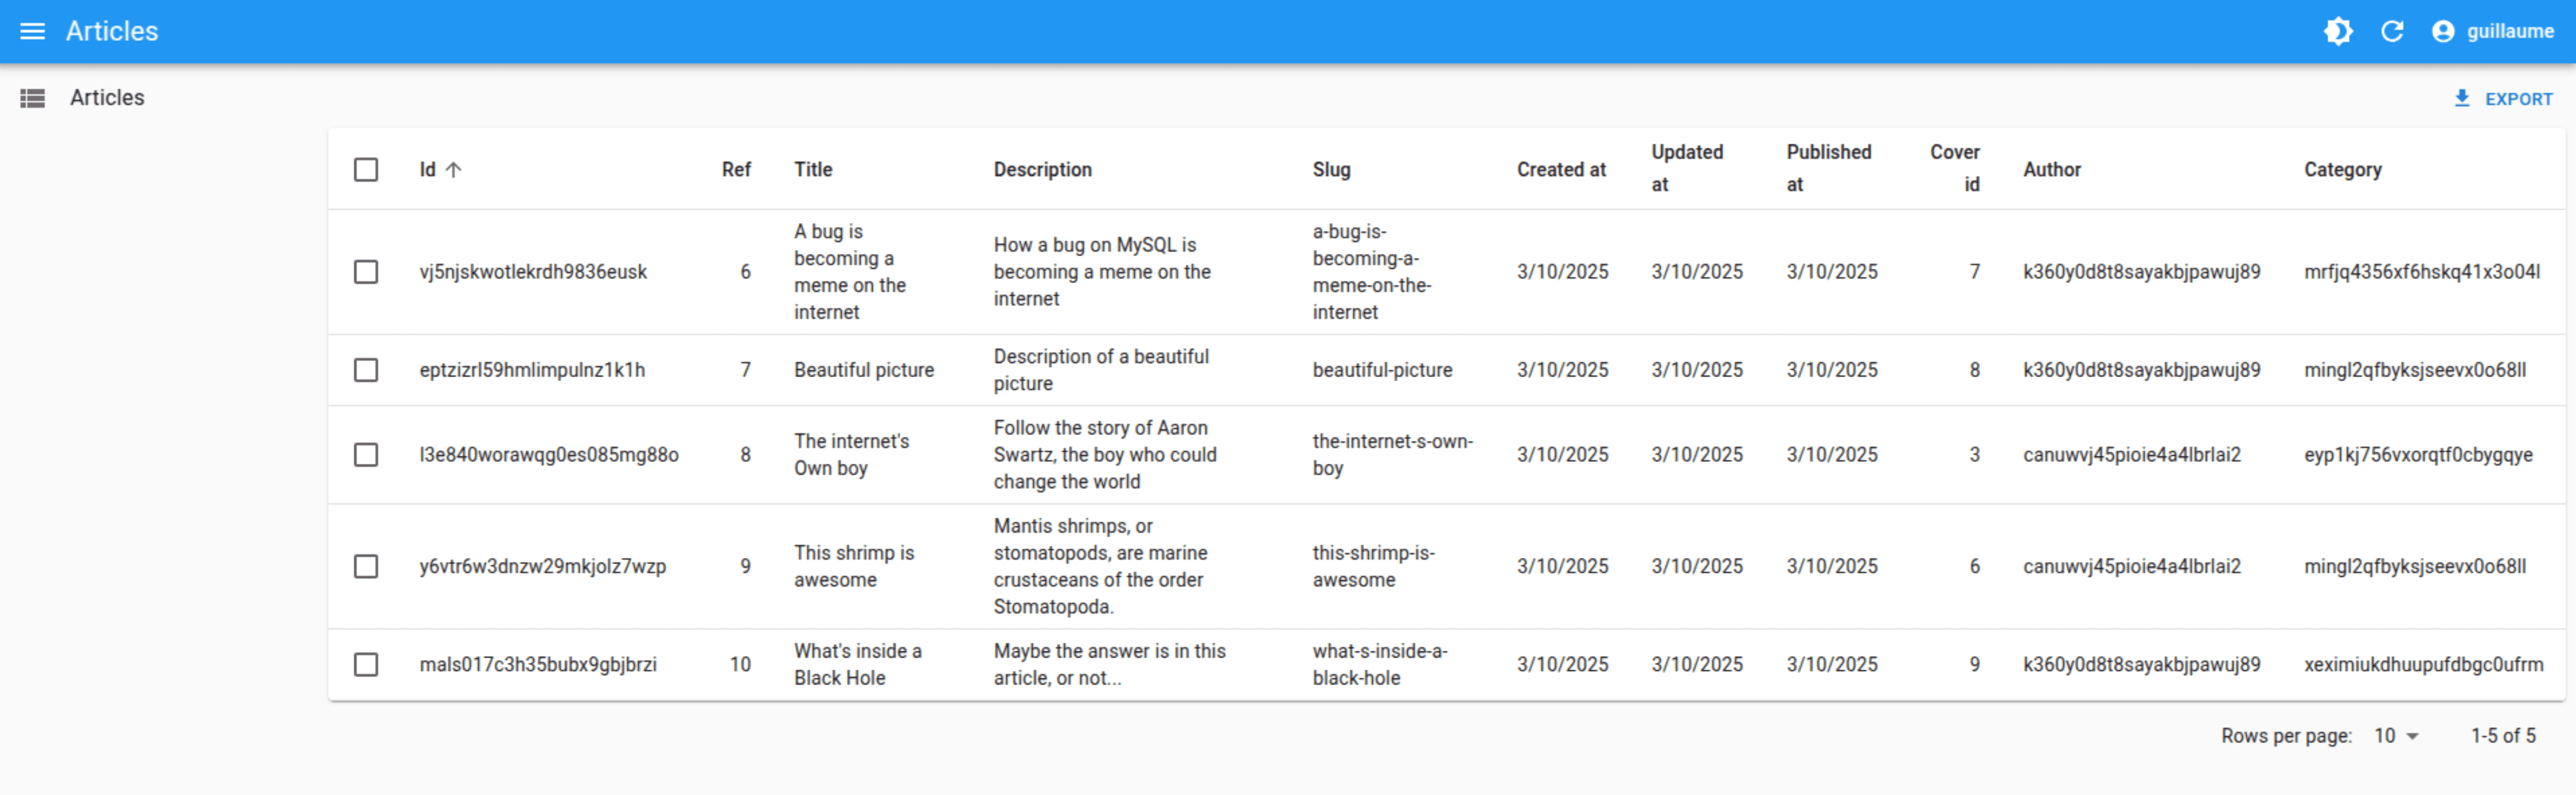Select the This shrimp is awesome row checkbox
Screen dimensions: 2576x795
click(366, 566)
